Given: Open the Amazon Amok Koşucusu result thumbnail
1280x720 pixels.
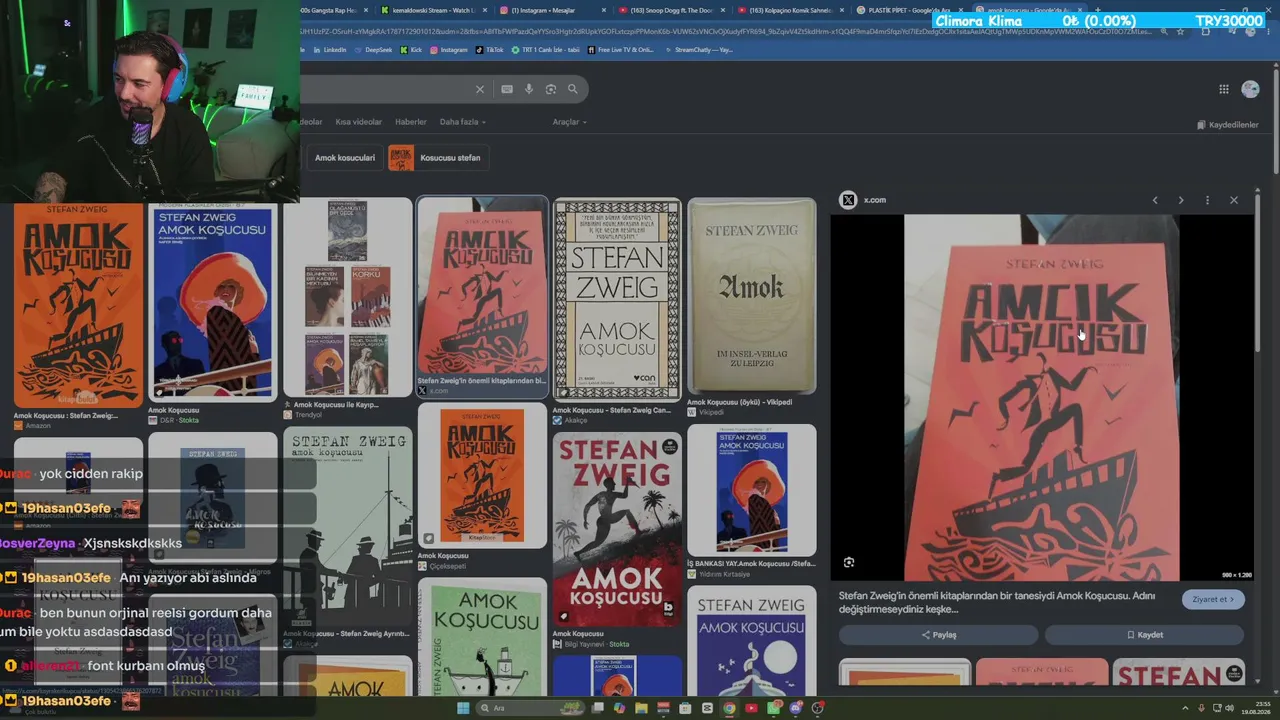Looking at the screenshot, I should coord(78,305).
